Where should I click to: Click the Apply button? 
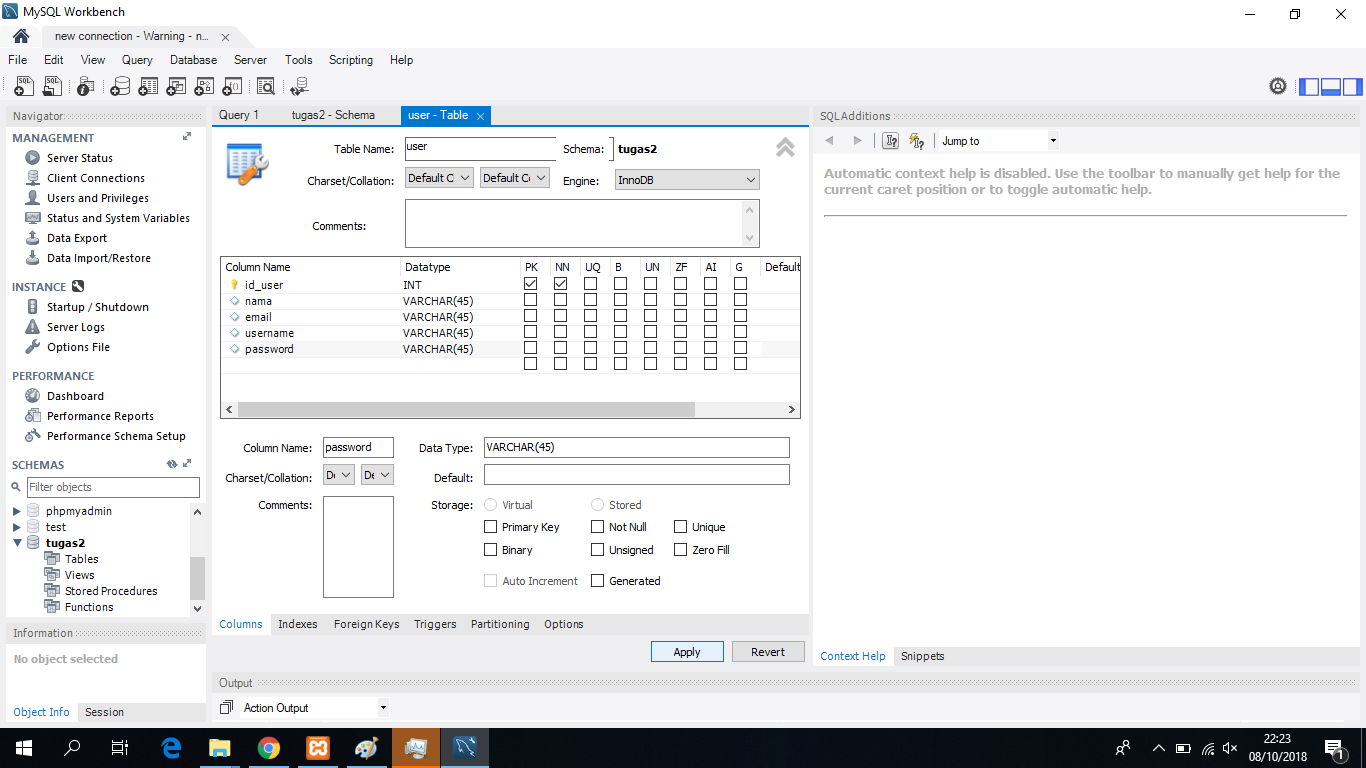click(x=687, y=652)
